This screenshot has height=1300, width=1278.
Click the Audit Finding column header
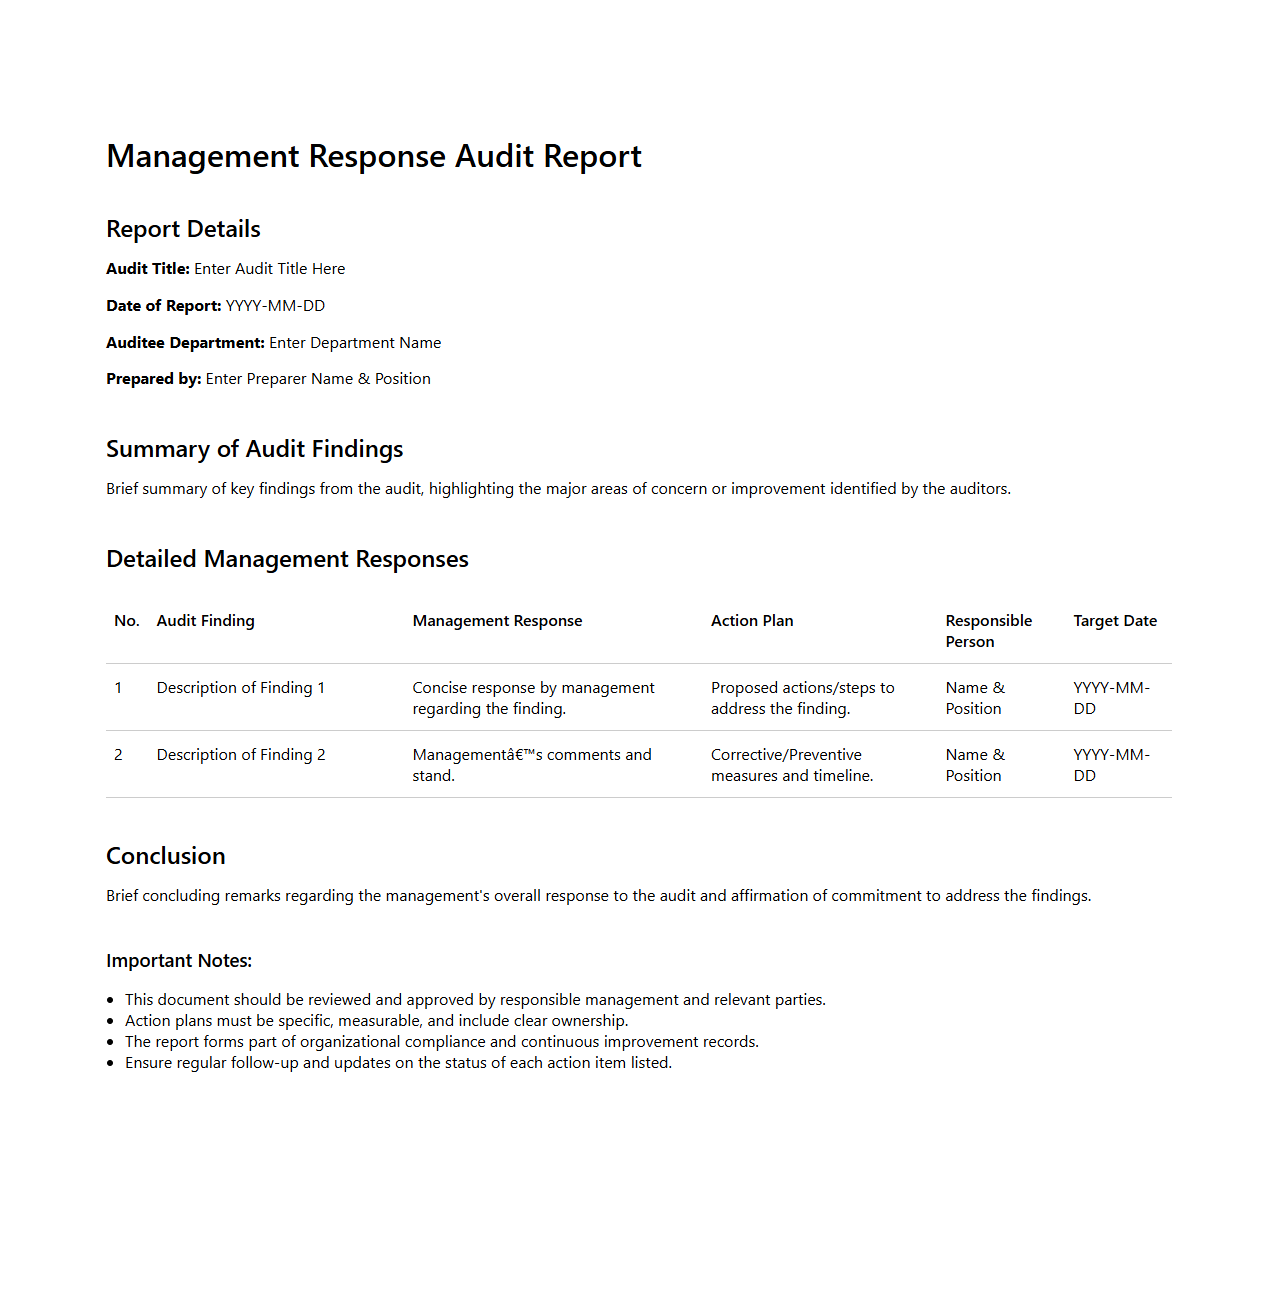205,621
